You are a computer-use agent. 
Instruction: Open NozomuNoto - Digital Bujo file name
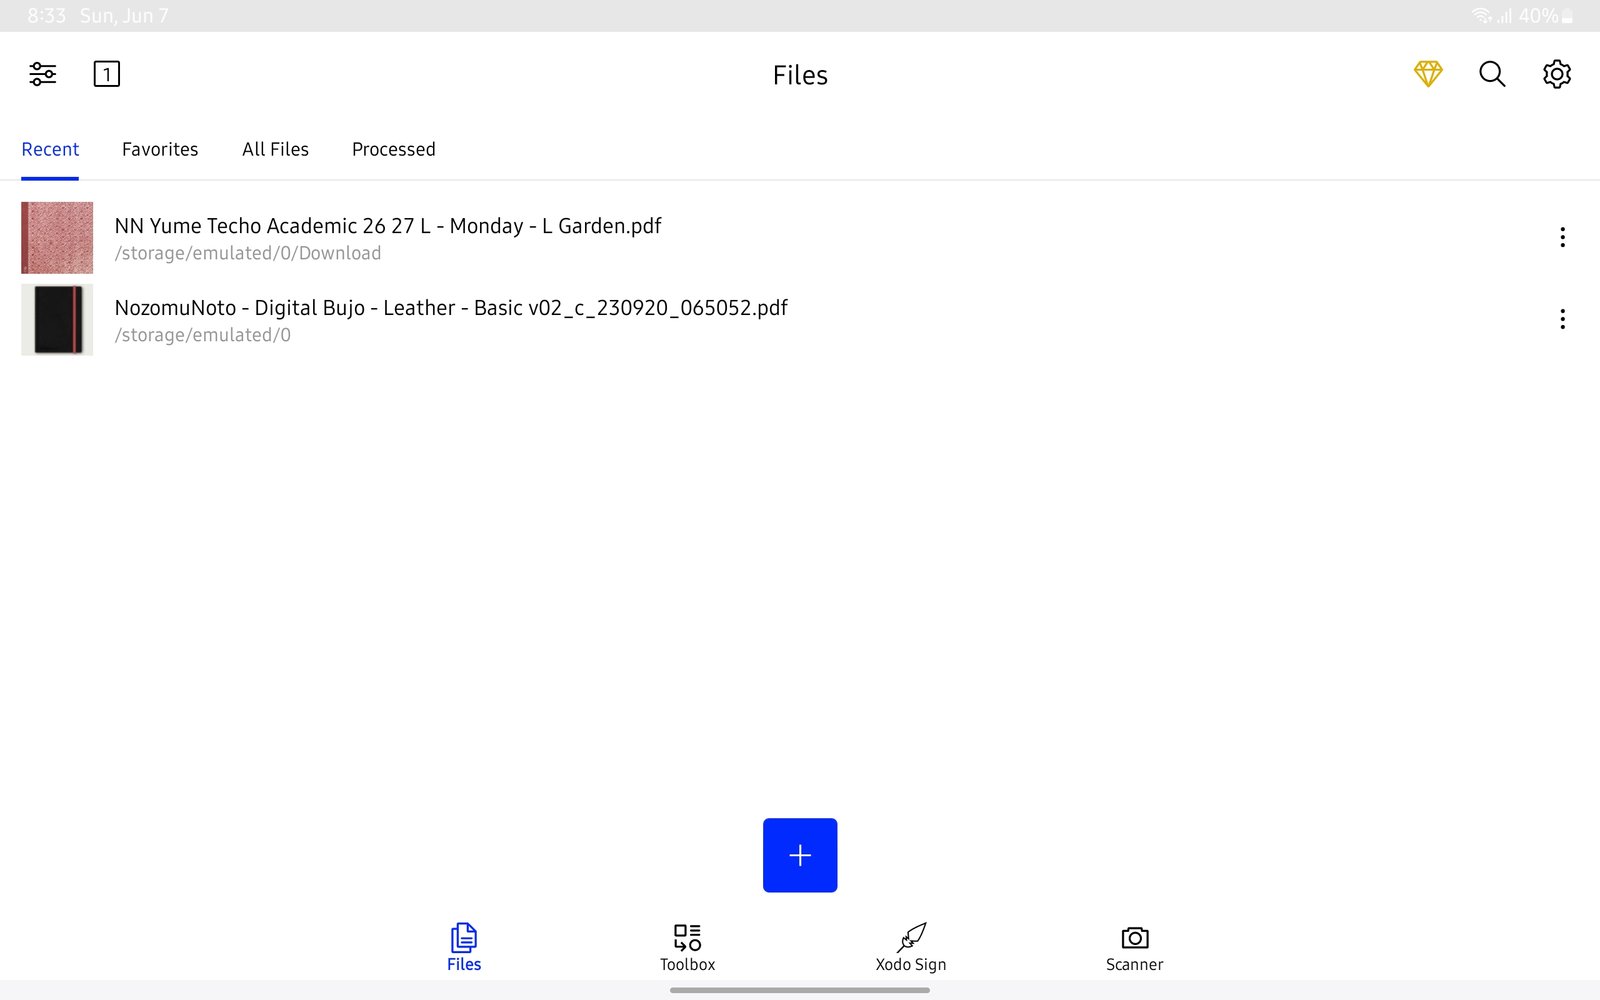click(451, 308)
